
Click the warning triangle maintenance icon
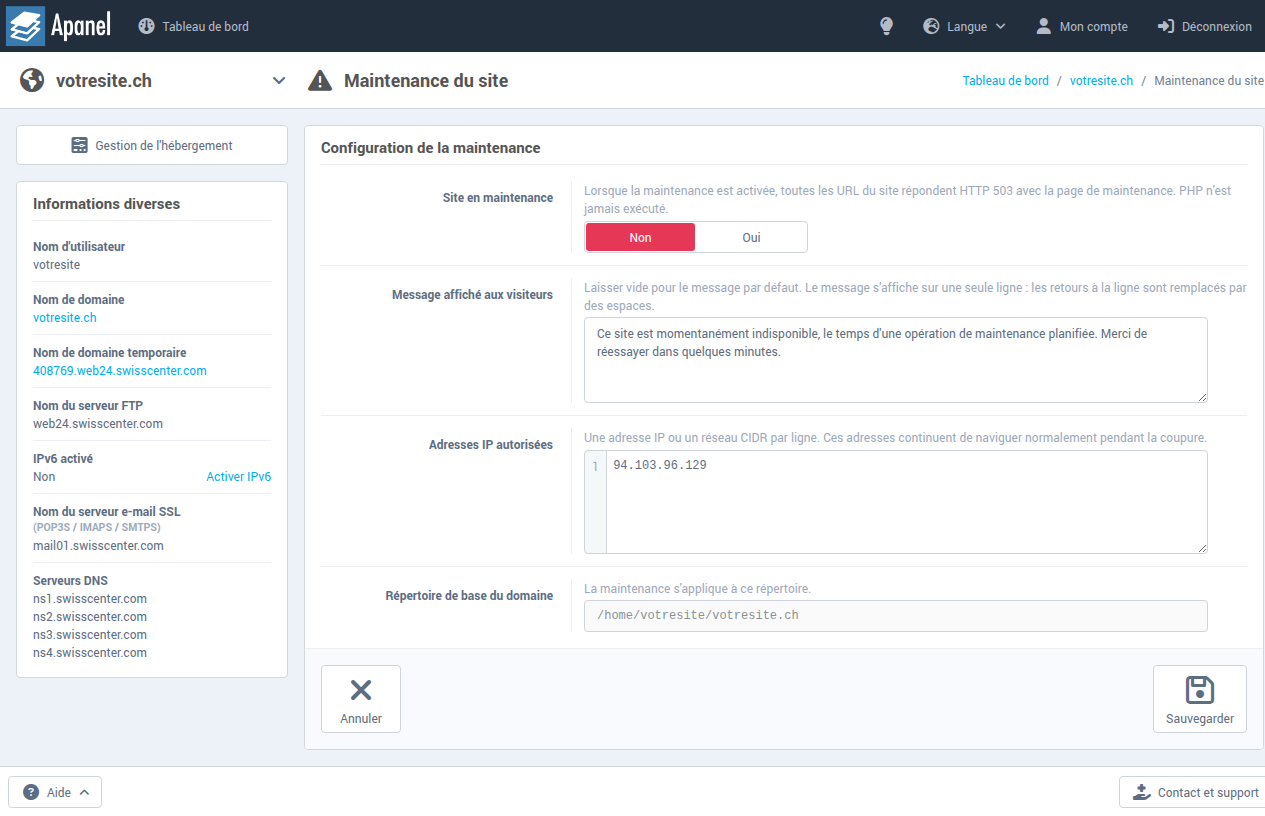point(320,81)
